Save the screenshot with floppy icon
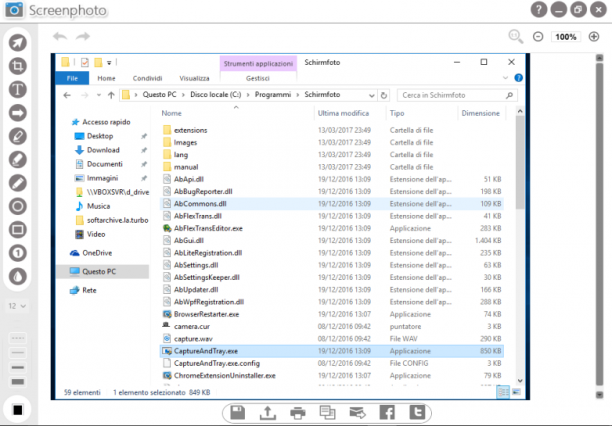 point(238,413)
